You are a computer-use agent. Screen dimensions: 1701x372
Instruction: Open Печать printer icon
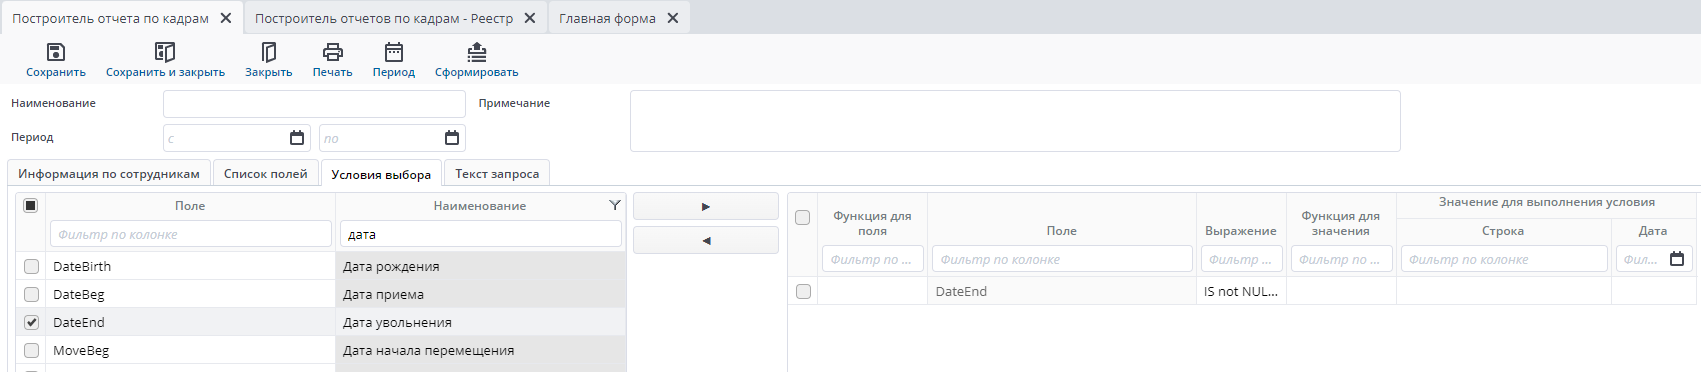click(x=332, y=52)
